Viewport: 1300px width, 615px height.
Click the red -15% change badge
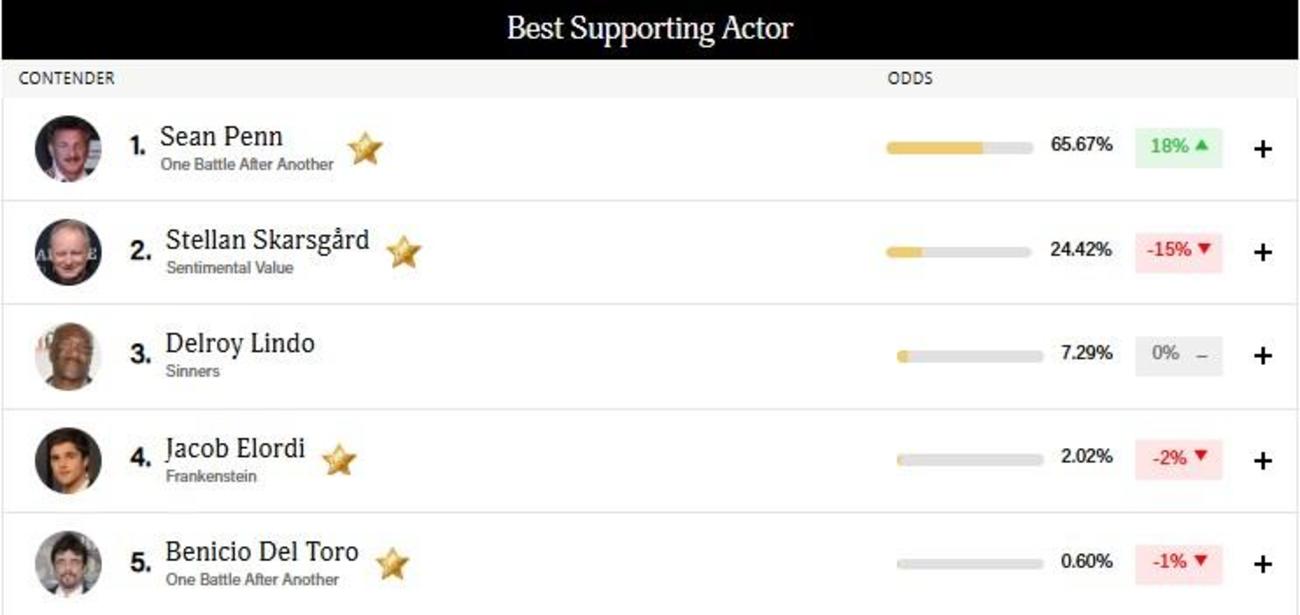tap(1178, 250)
